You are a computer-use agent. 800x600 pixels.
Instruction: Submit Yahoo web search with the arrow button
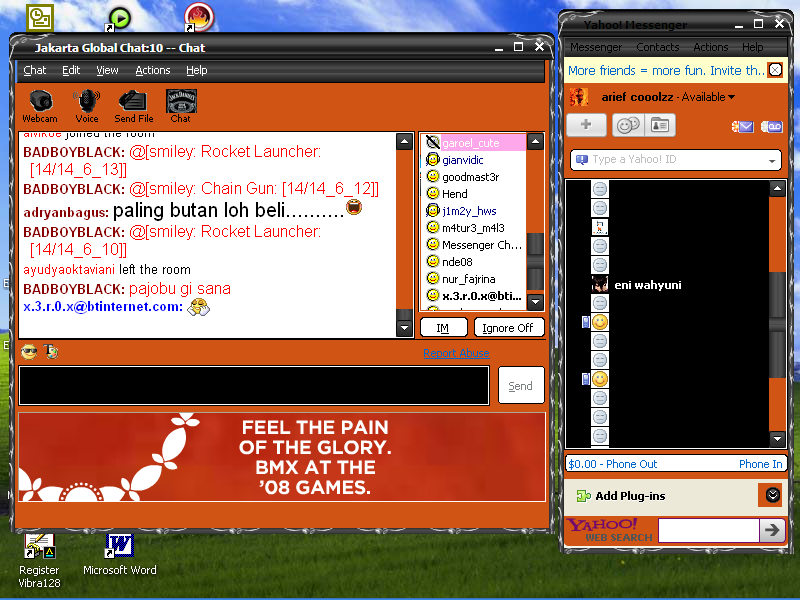tap(772, 530)
